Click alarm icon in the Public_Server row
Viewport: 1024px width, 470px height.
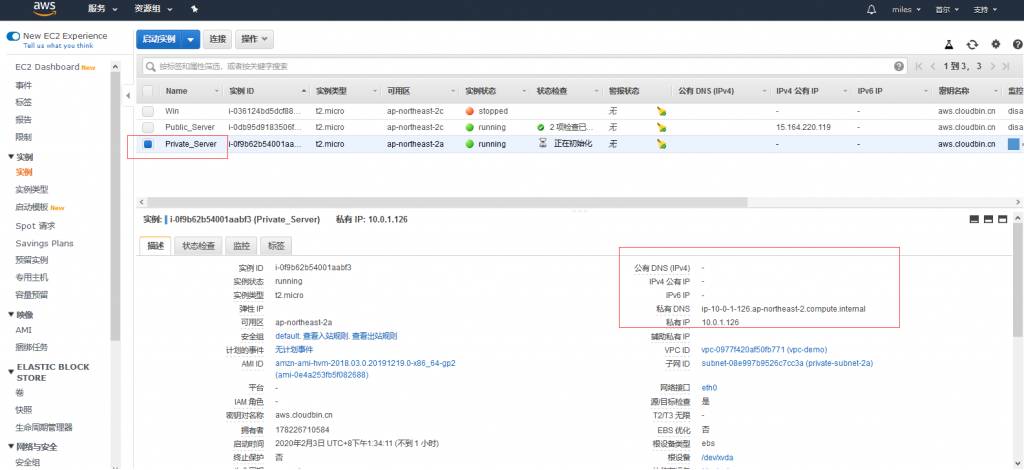[x=661, y=128]
